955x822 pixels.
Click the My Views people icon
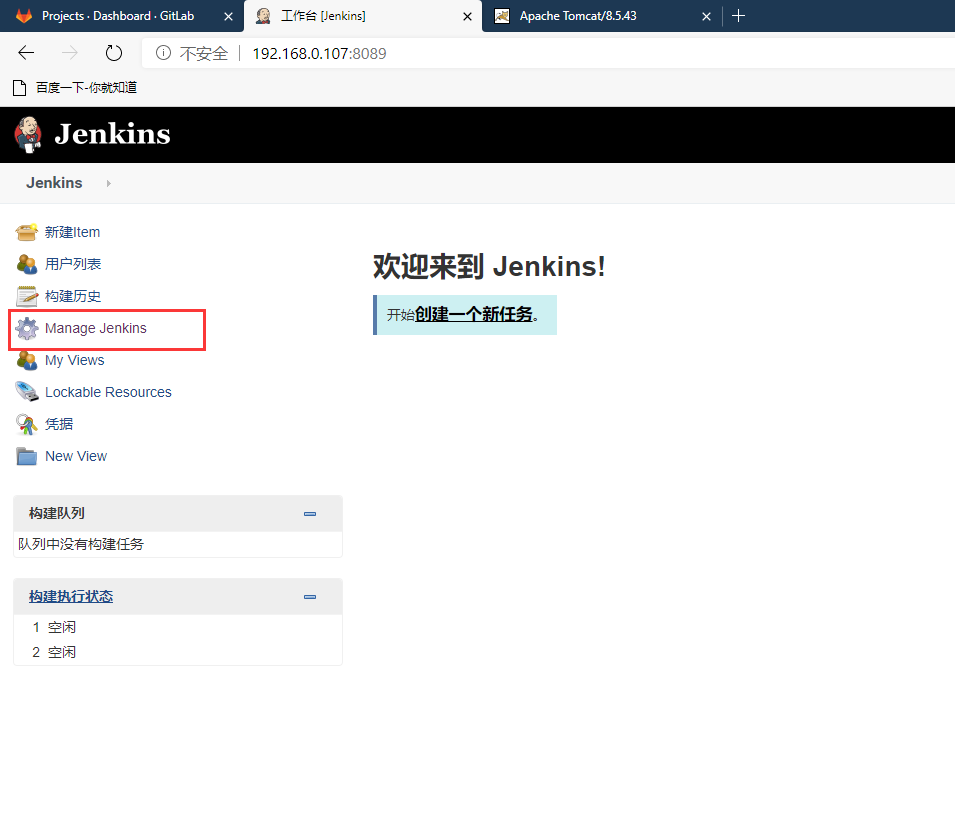(26, 360)
